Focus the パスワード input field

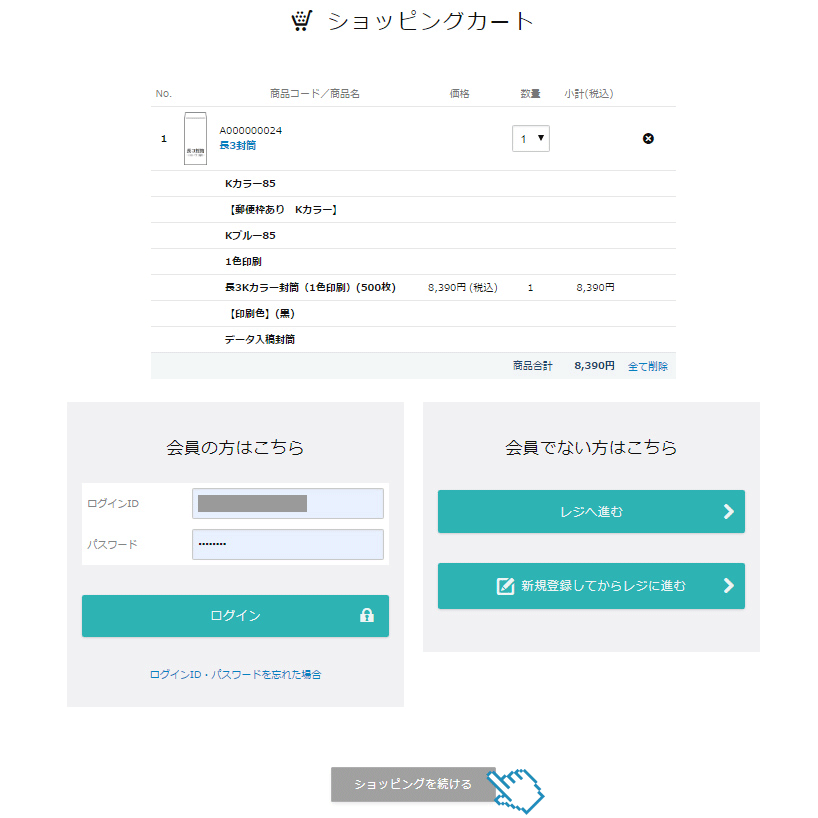(x=287, y=544)
